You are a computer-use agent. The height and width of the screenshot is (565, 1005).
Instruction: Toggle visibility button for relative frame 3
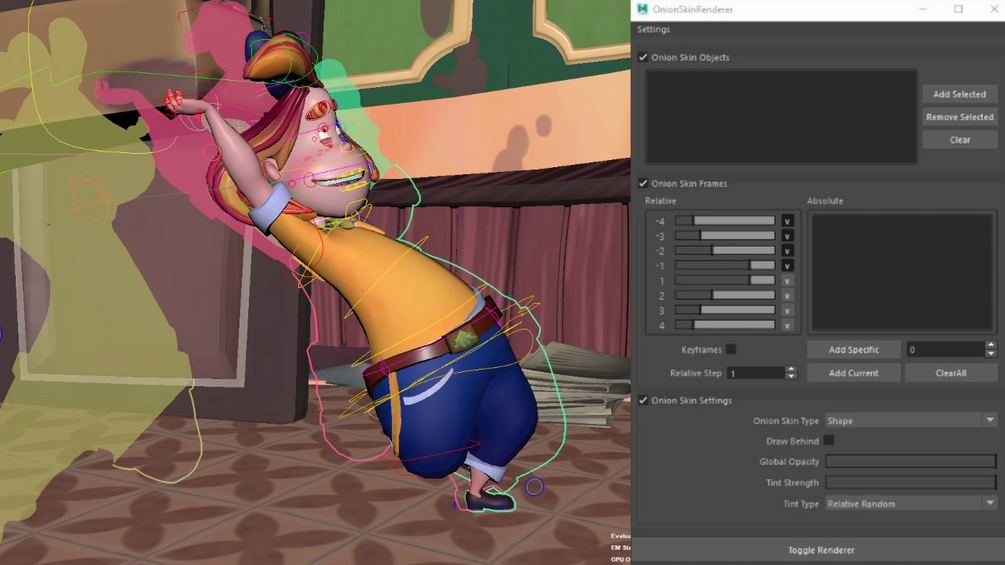pos(787,310)
